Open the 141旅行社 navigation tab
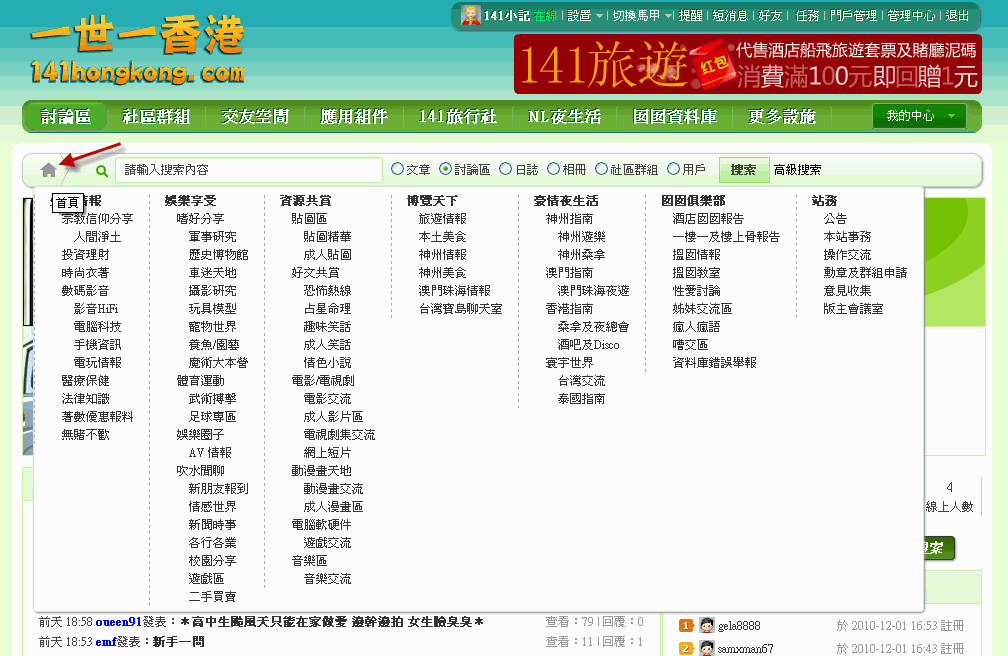Viewport: 1008px width, 656px height. coord(457,117)
